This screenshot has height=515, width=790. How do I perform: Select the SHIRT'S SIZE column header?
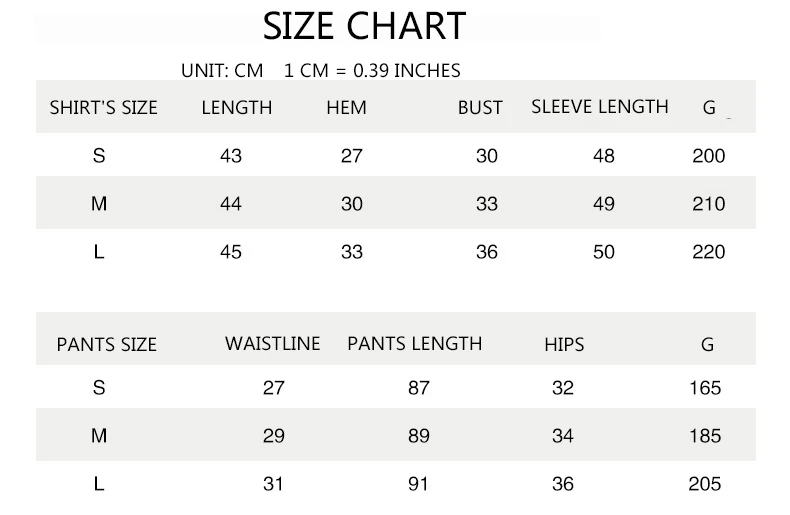coord(104,107)
